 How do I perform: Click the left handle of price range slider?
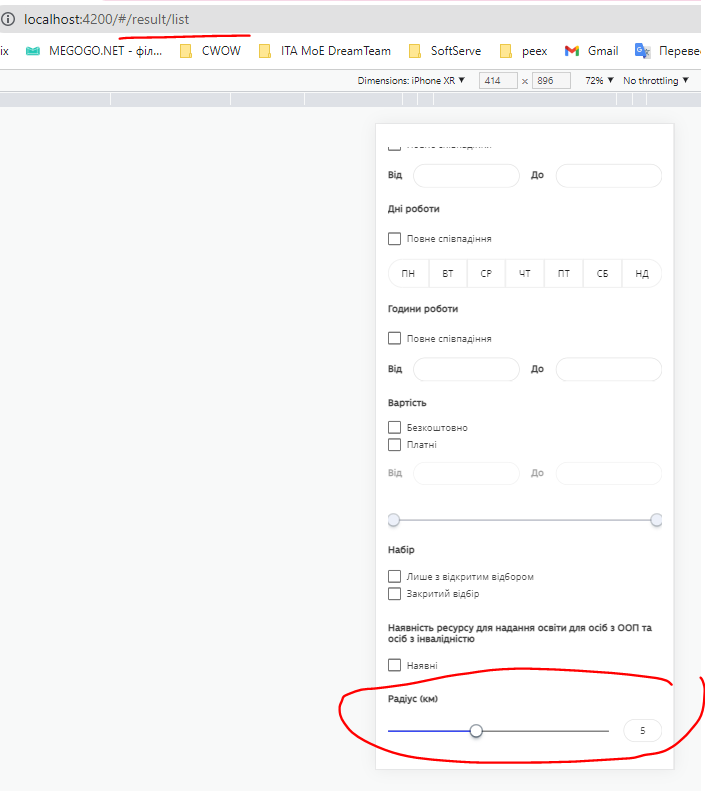click(394, 520)
